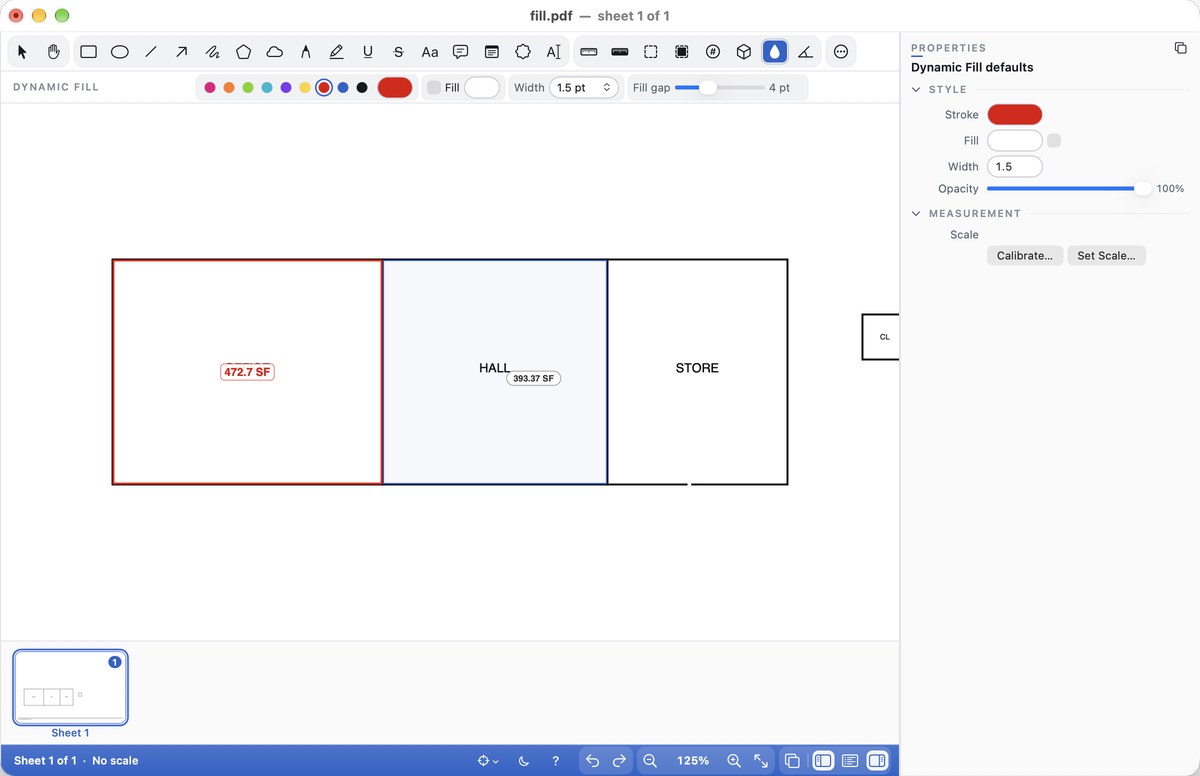Select the Aa text tool

coord(430,51)
